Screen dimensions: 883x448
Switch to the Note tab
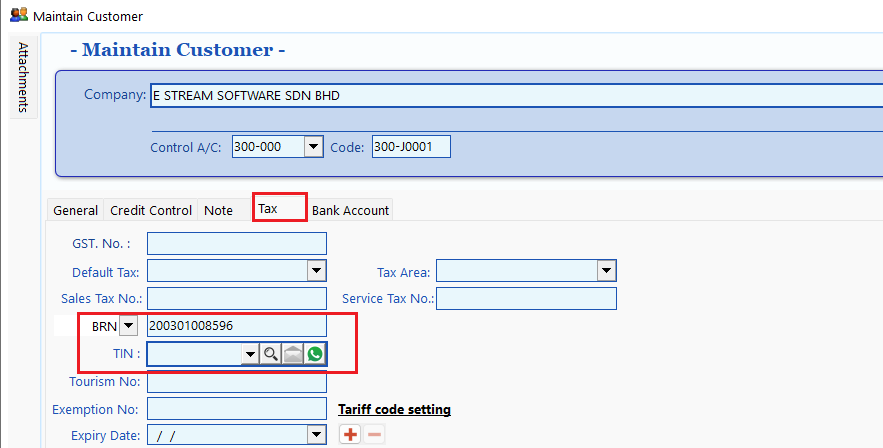point(218,210)
